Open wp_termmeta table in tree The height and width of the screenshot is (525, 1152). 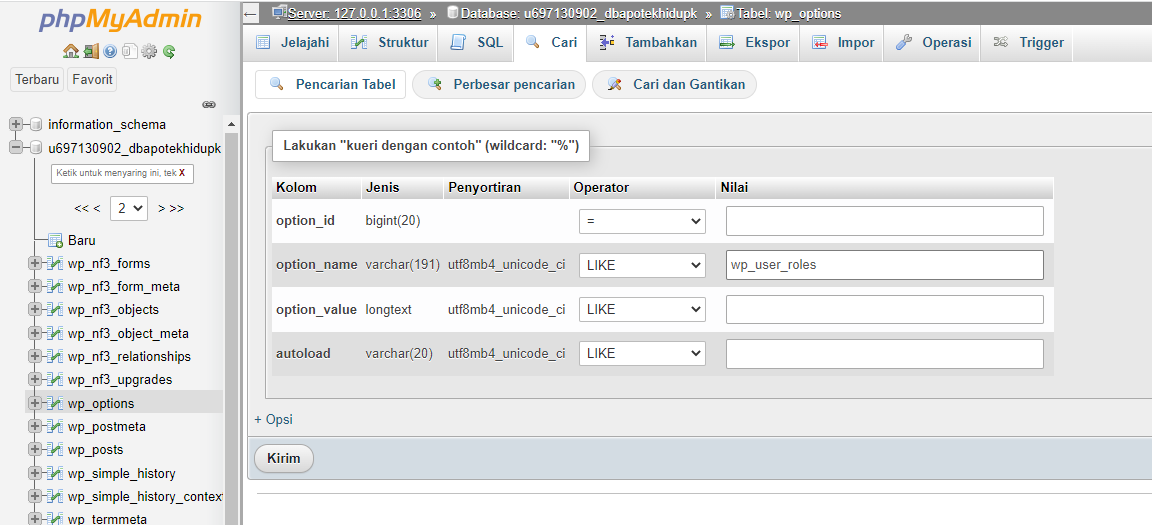[x=107, y=519]
